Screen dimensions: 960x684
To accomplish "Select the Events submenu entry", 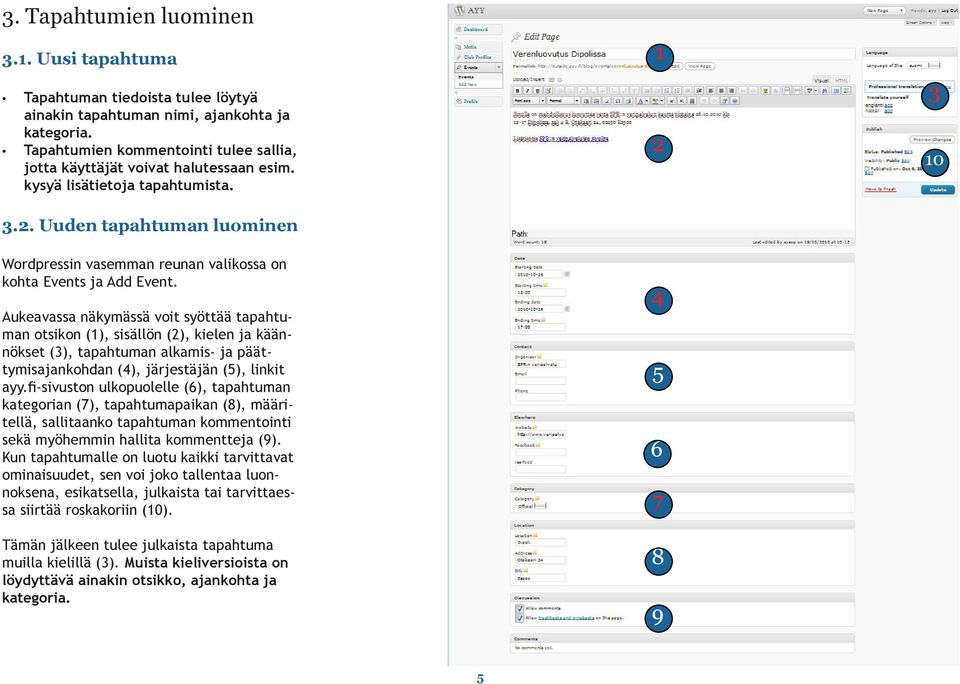I will pyautogui.click(x=466, y=77).
